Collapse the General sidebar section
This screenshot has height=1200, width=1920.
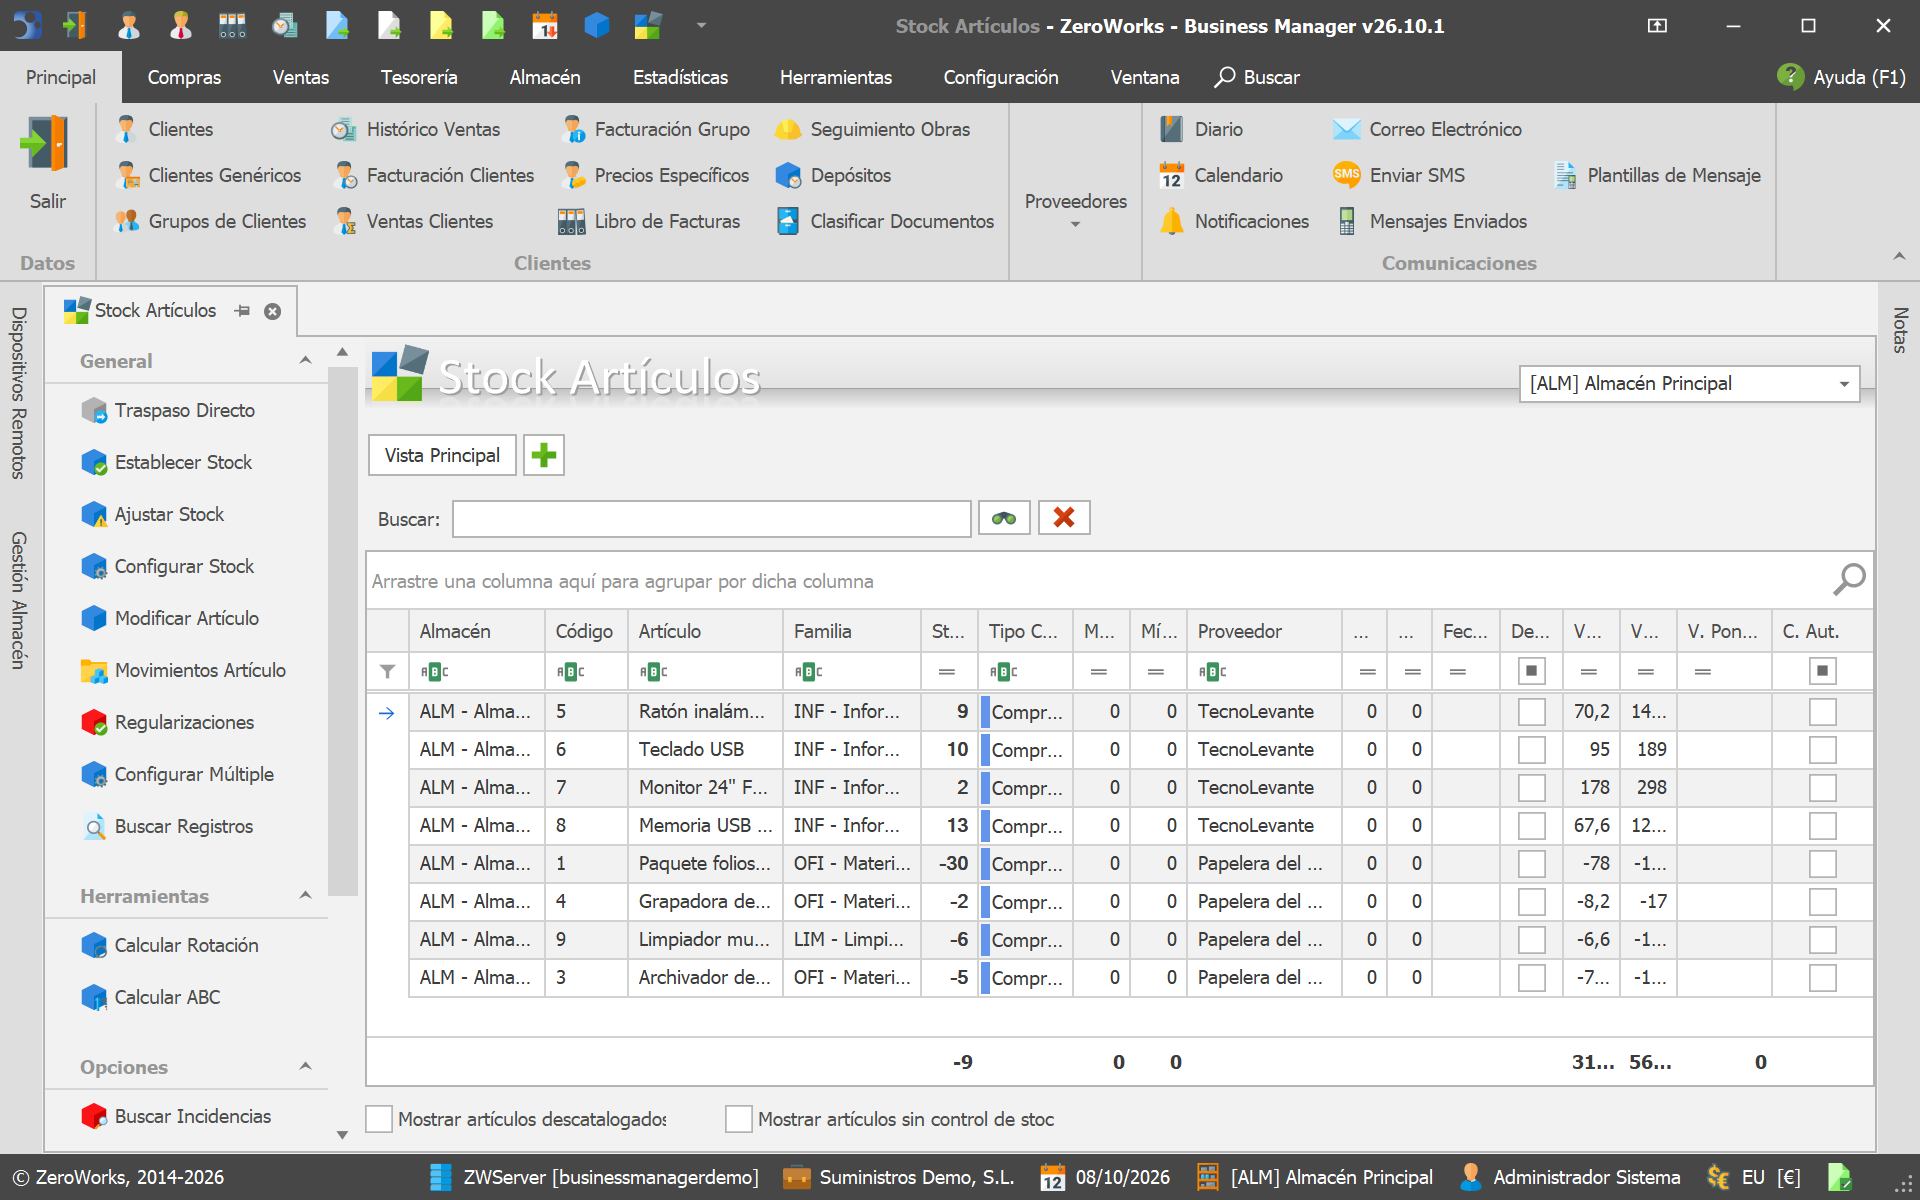(x=306, y=361)
